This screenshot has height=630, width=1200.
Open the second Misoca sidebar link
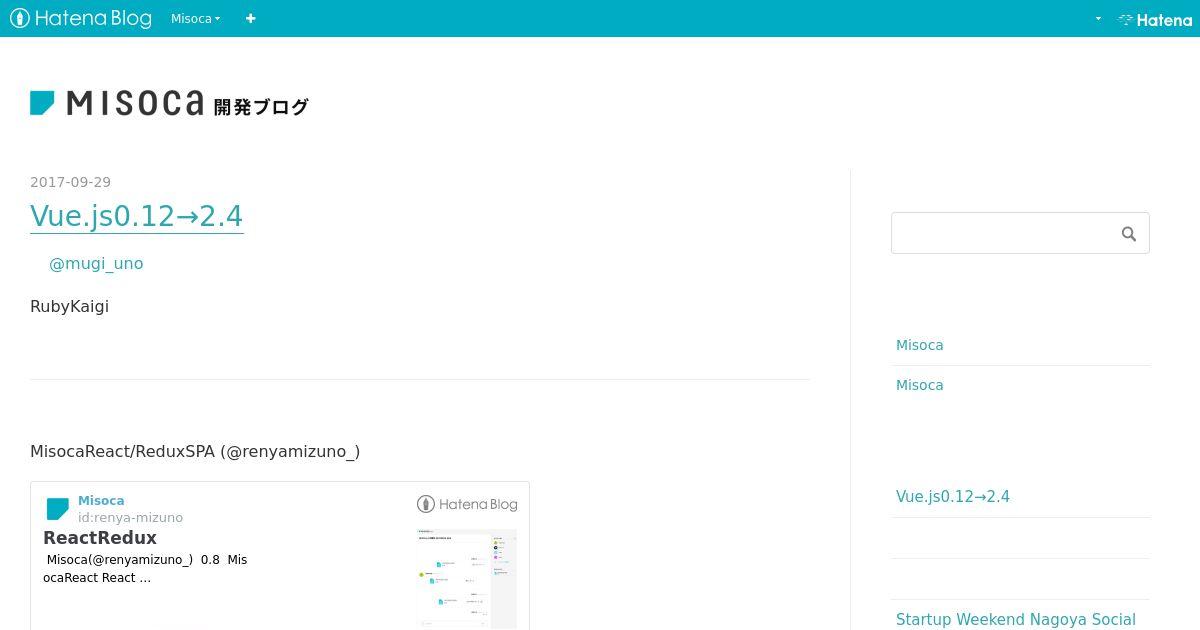(x=920, y=385)
